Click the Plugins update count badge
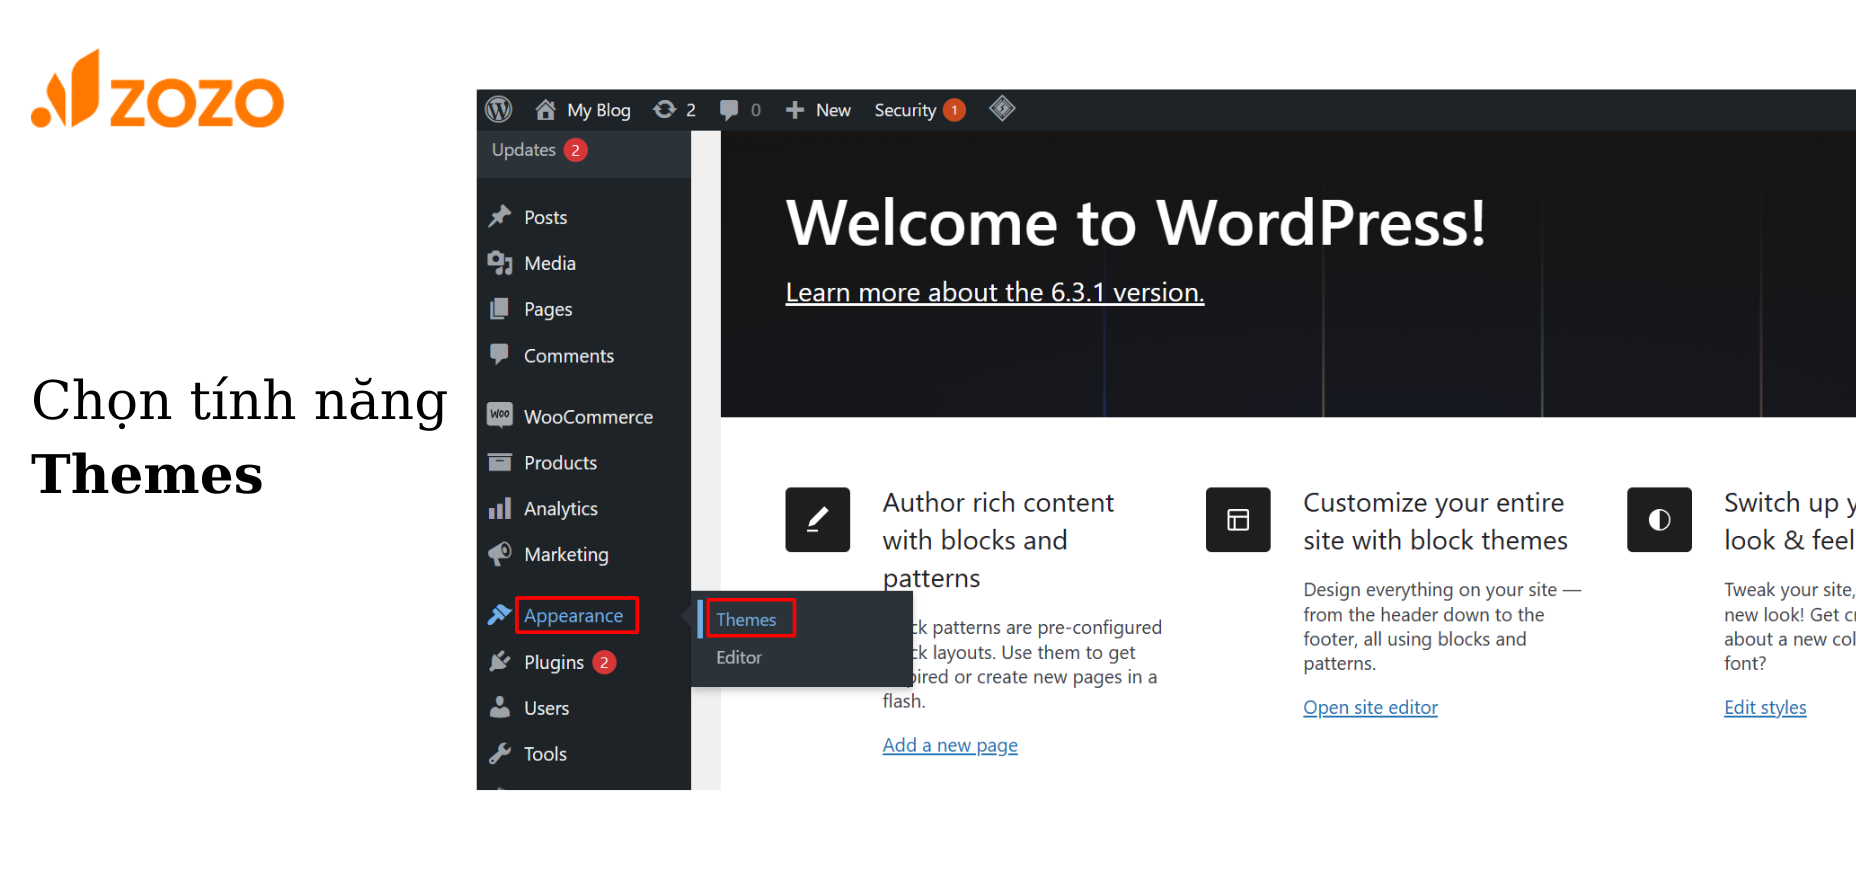Viewport: 1856px width, 878px height. 604,662
